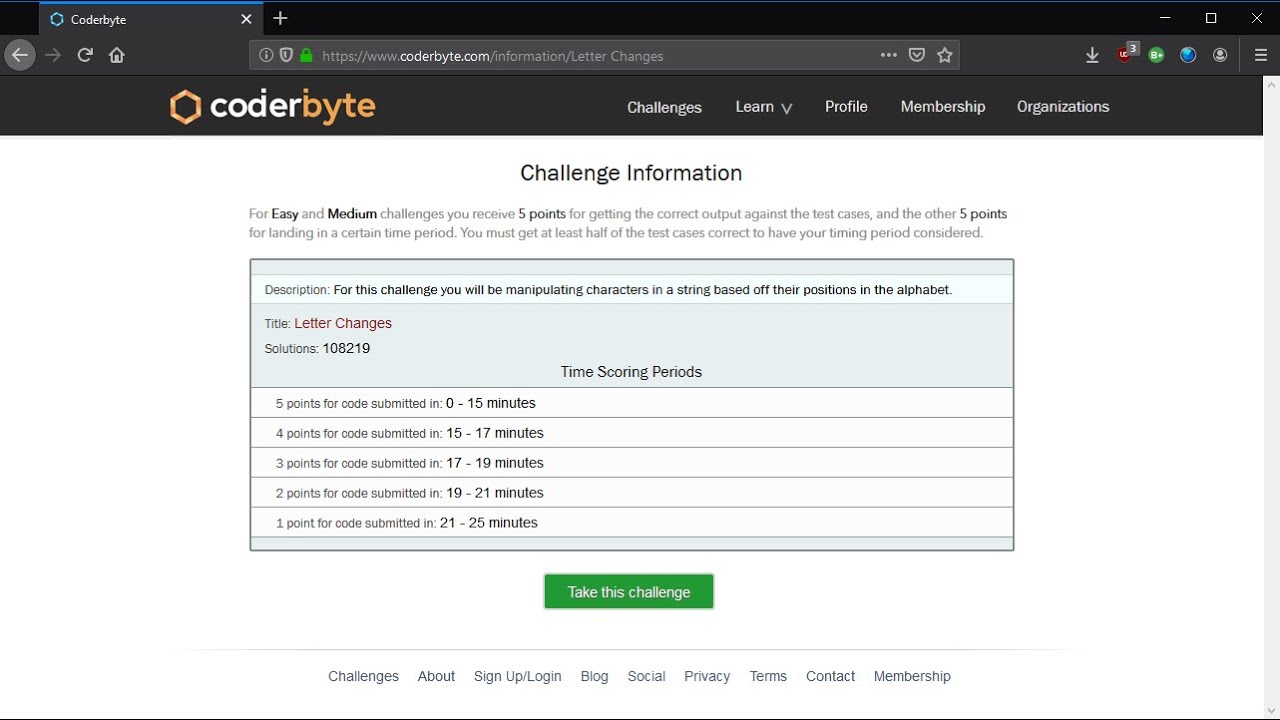The height and width of the screenshot is (720, 1280).
Task: Expand the Learn dropdown menu
Action: pos(764,107)
